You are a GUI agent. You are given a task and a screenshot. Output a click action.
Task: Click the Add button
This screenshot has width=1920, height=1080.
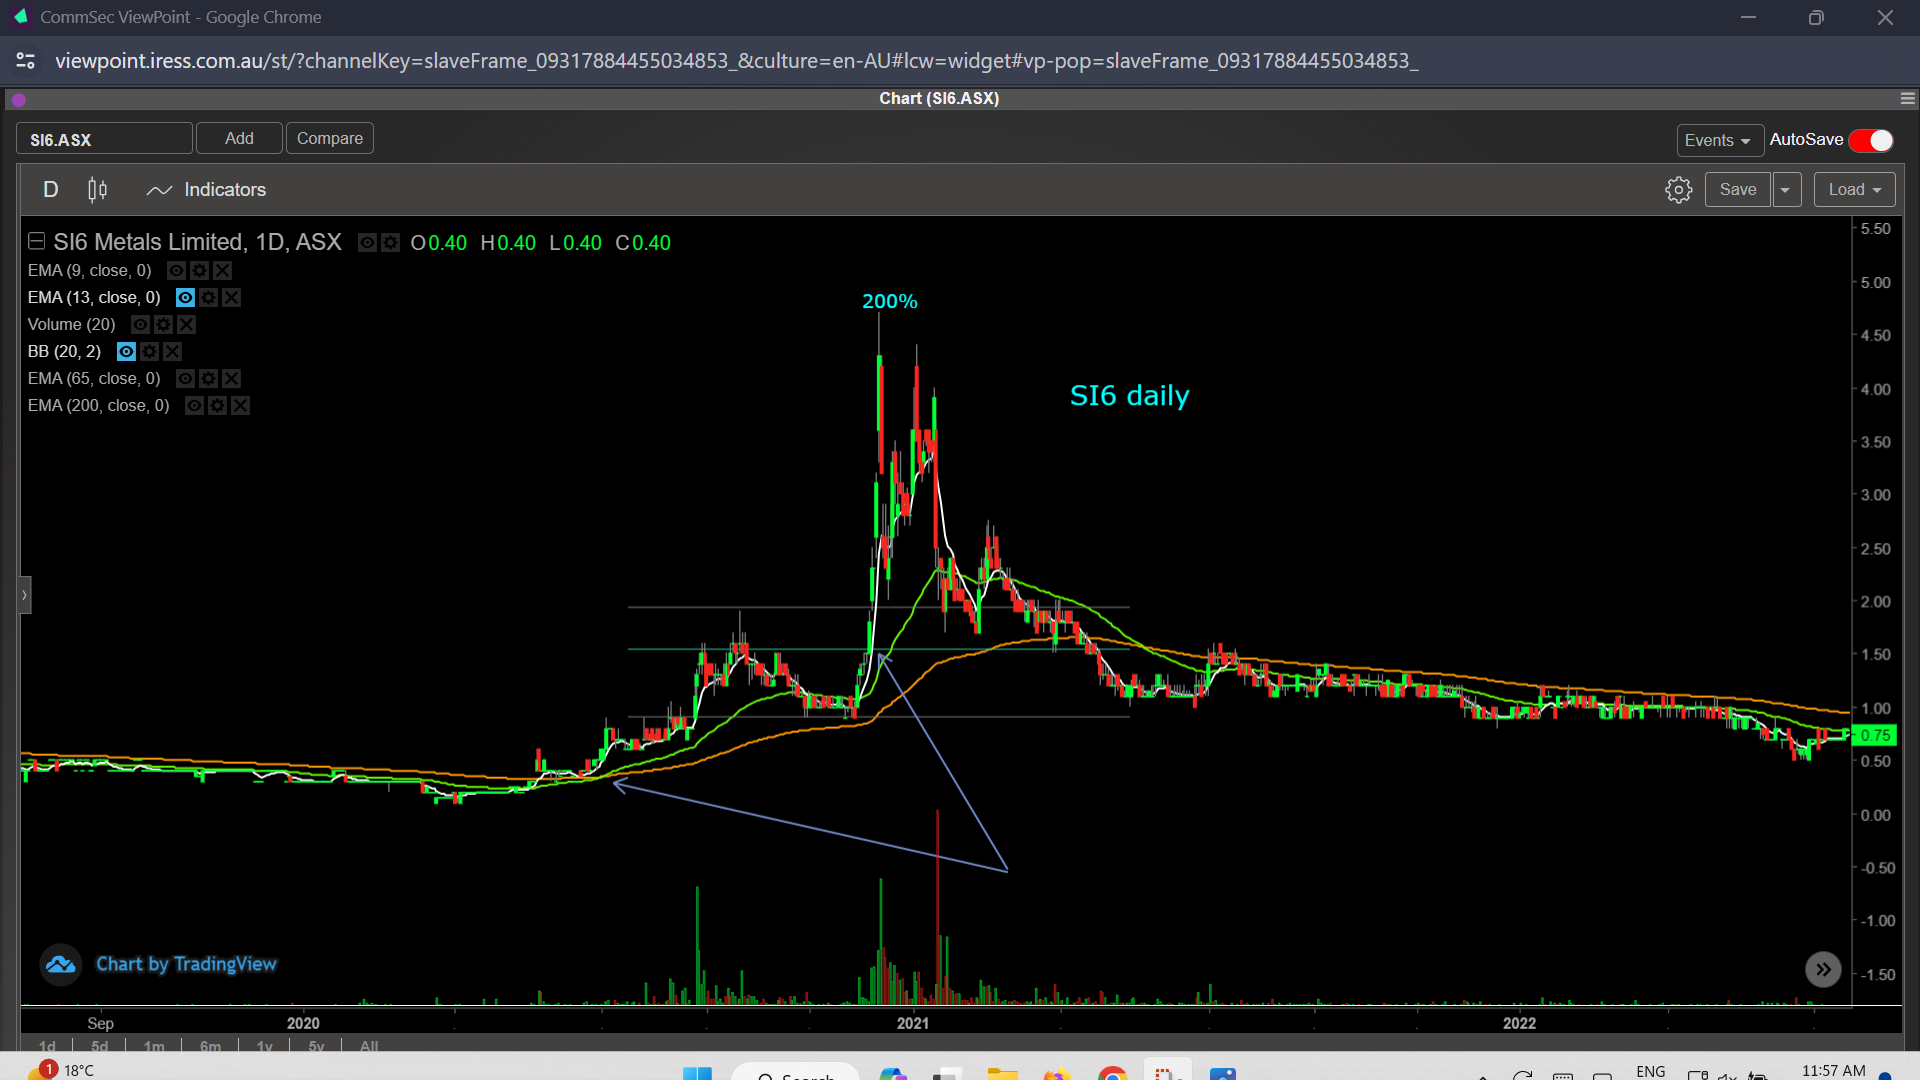coord(239,138)
